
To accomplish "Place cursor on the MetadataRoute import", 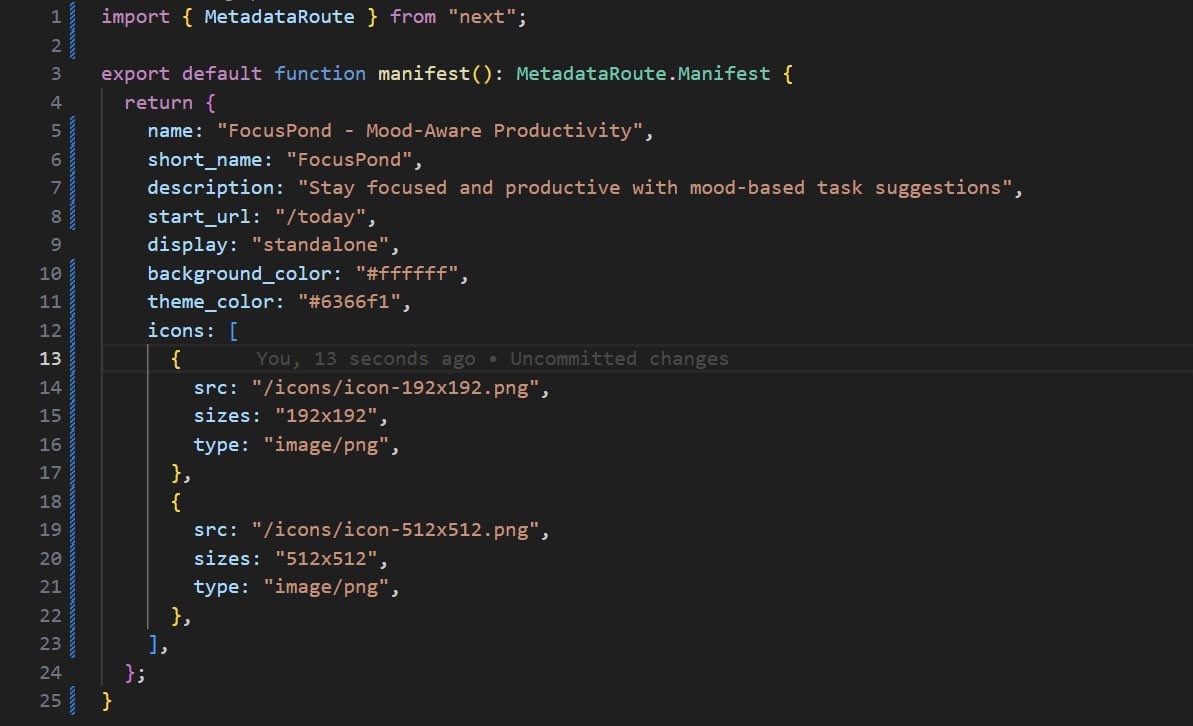I will click(280, 16).
